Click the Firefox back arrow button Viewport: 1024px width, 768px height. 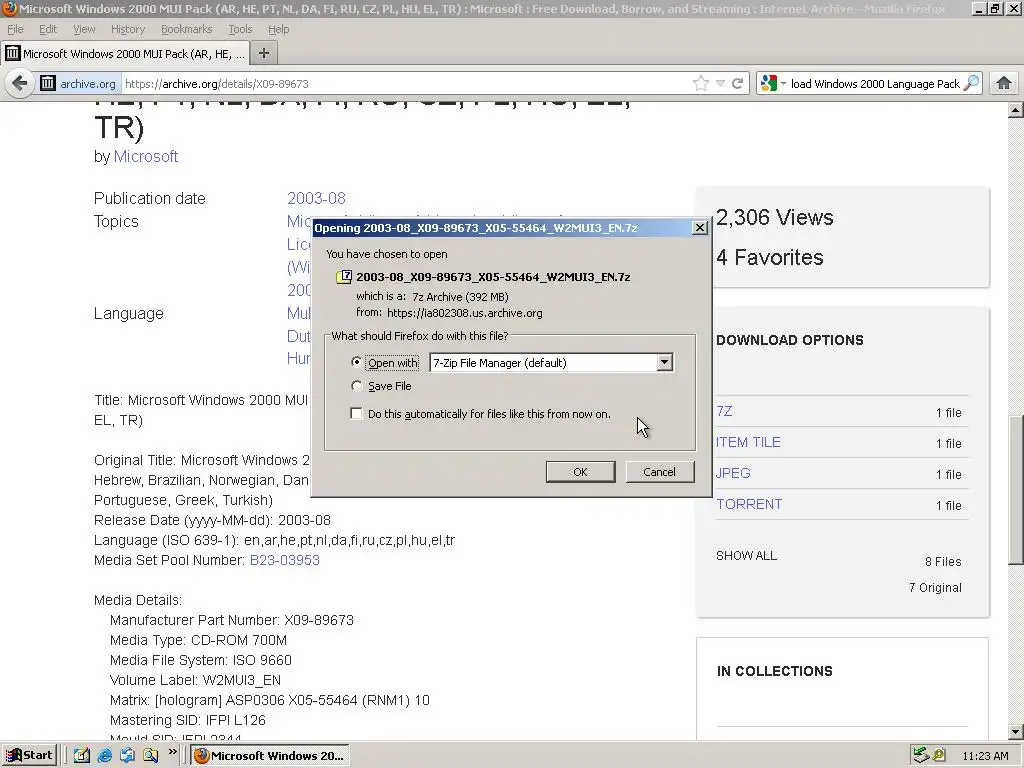pyautogui.click(x=20, y=84)
